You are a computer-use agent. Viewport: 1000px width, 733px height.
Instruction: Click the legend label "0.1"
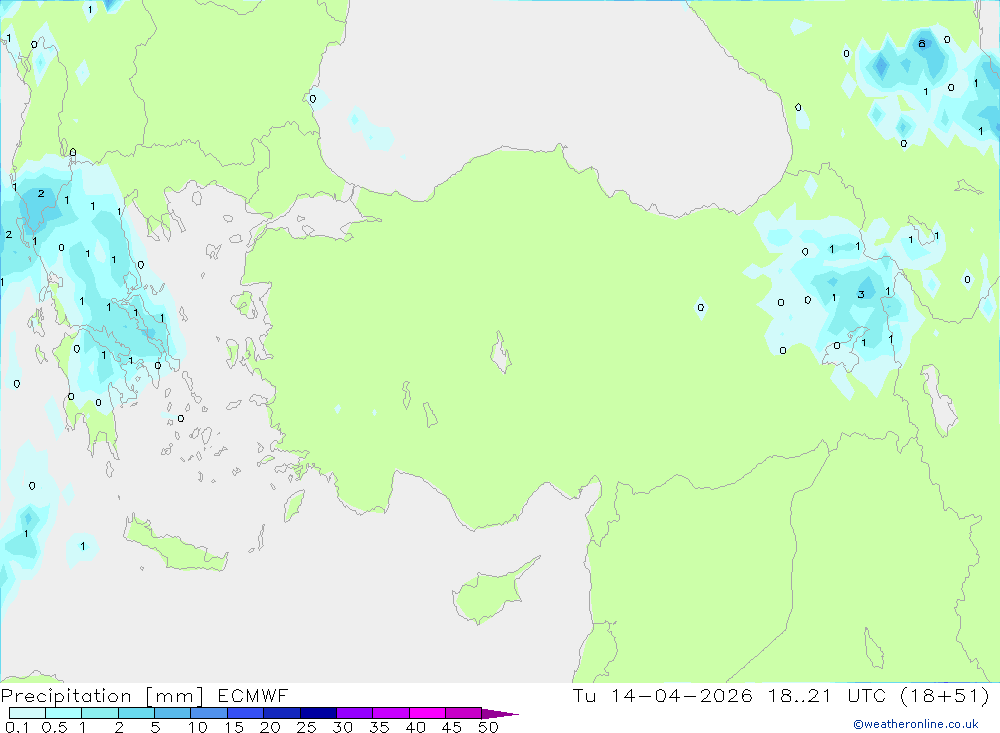coord(17,727)
